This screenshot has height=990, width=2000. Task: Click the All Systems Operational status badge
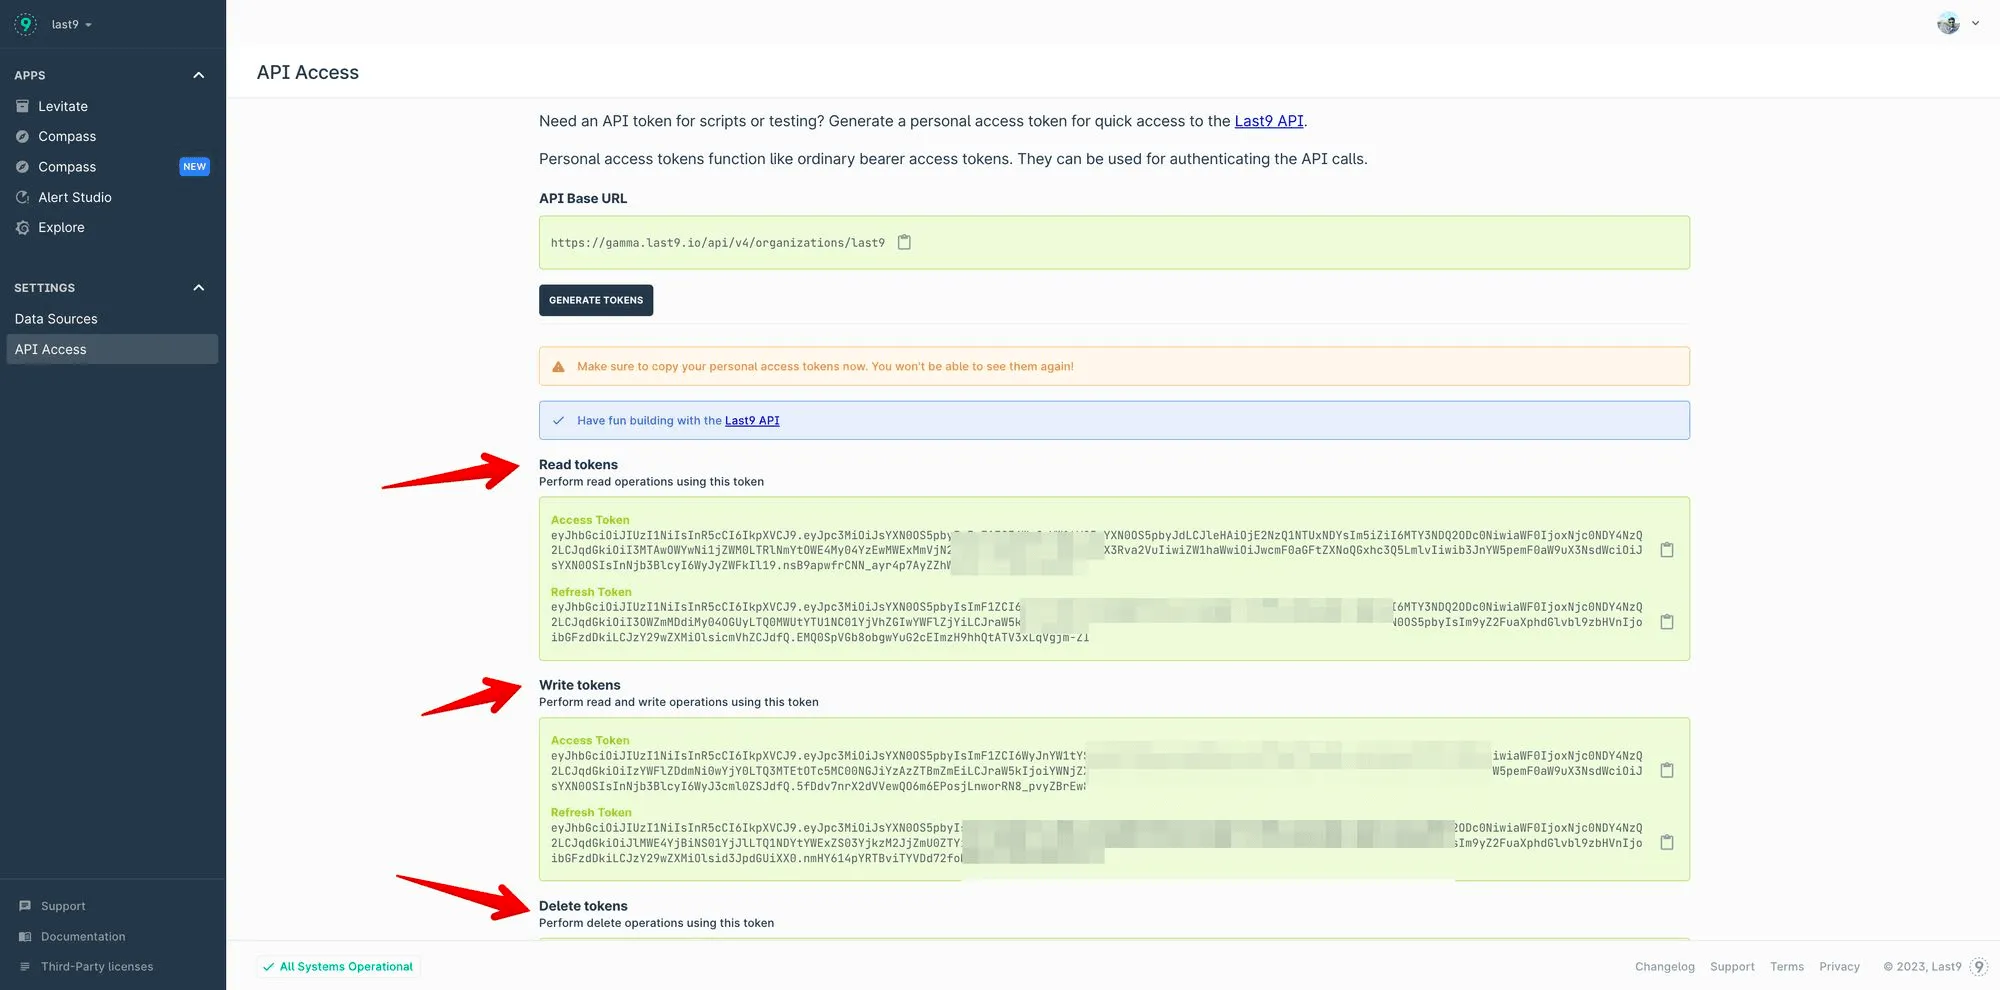[338, 966]
